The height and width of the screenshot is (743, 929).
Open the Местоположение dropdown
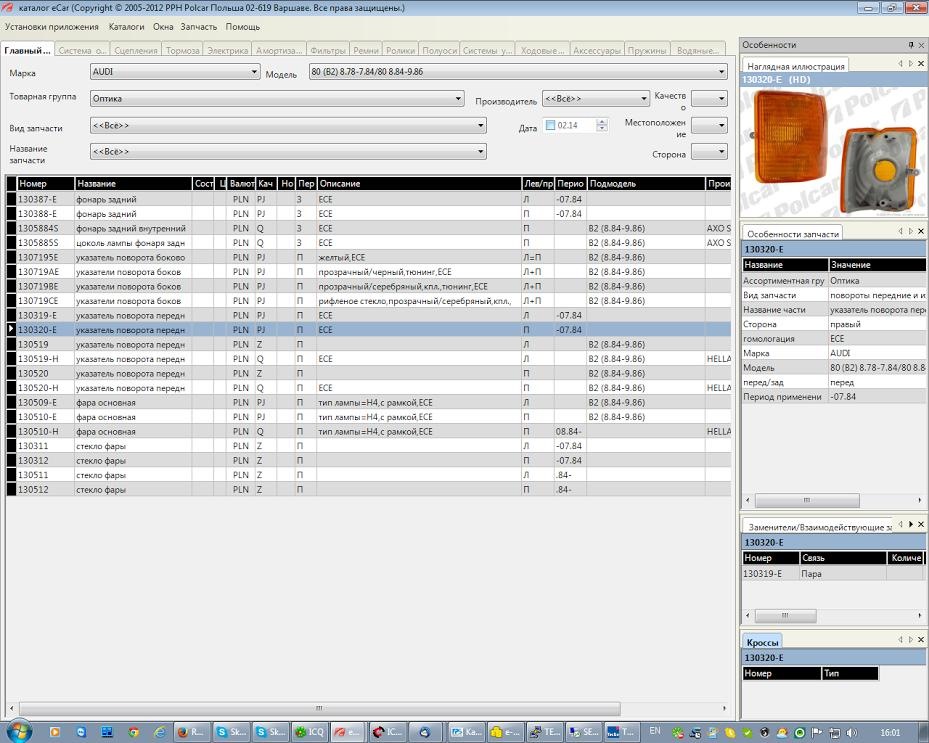coord(709,126)
